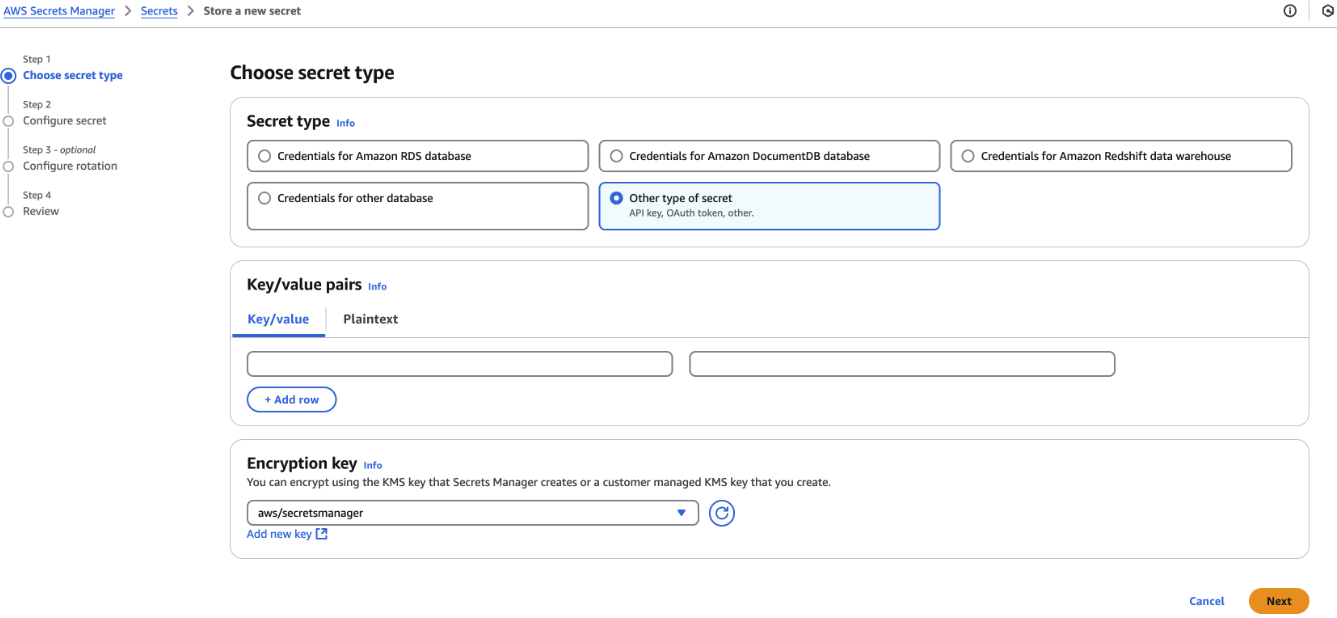The height and width of the screenshot is (618, 1337).
Task: Go to Step 4 Review
Action: click(41, 211)
